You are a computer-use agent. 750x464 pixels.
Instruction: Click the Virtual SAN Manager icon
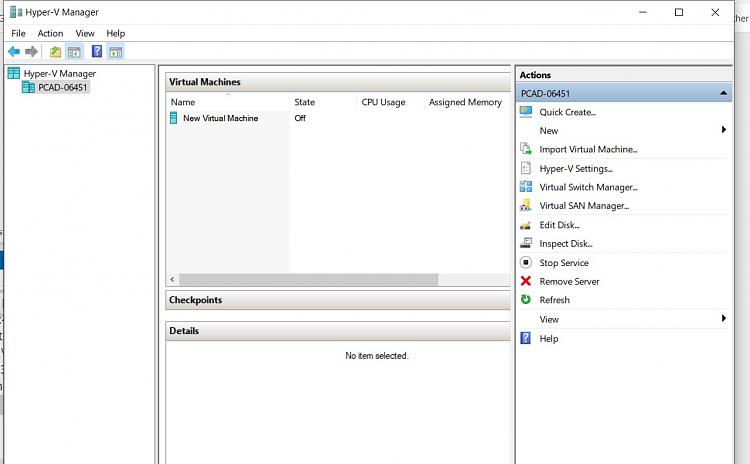[x=526, y=206]
